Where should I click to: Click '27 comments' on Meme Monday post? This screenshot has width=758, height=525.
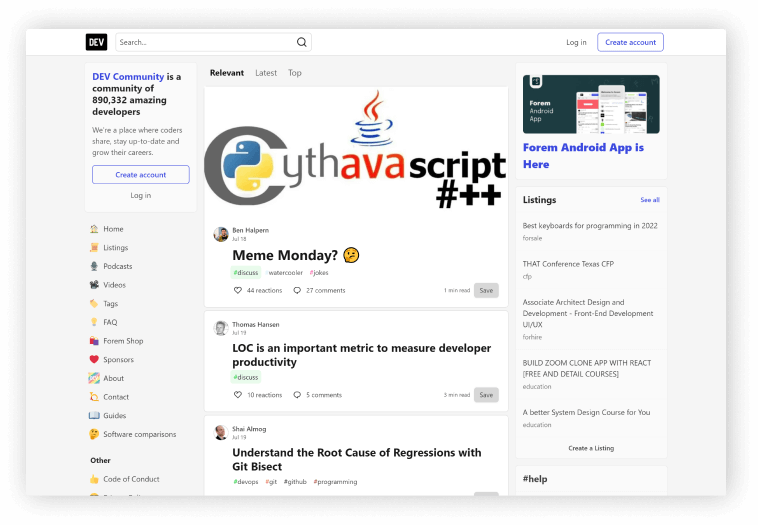(x=326, y=291)
